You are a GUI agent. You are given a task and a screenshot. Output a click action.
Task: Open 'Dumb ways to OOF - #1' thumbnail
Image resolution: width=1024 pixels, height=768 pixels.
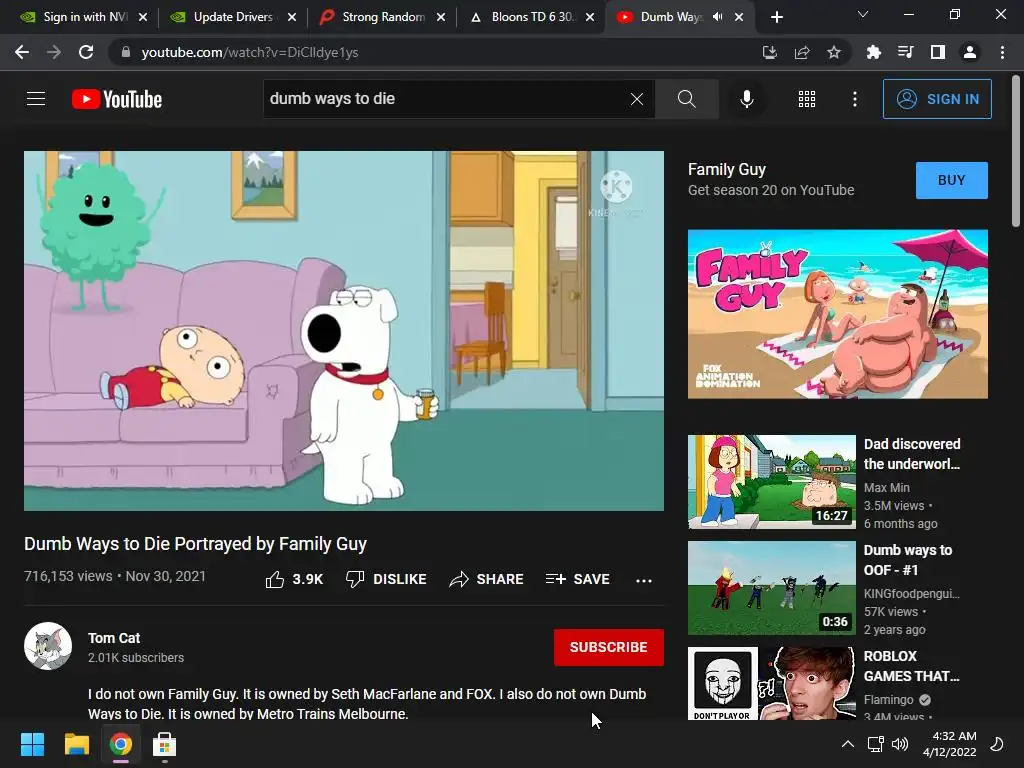click(771, 587)
